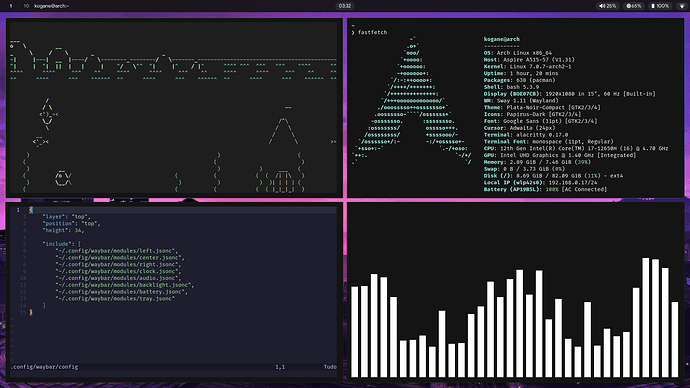Click the kogane@arch:~ window title in bar
Screen dimensions: 690x388
(51, 6)
